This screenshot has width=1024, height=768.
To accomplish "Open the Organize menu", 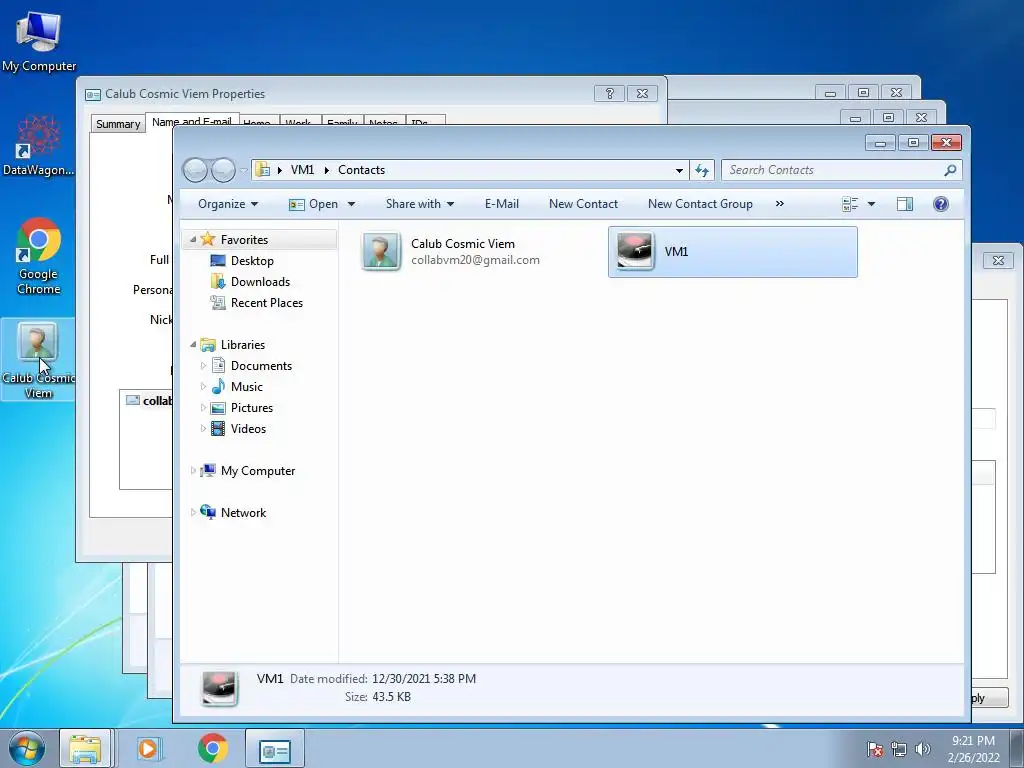I will coord(228,204).
